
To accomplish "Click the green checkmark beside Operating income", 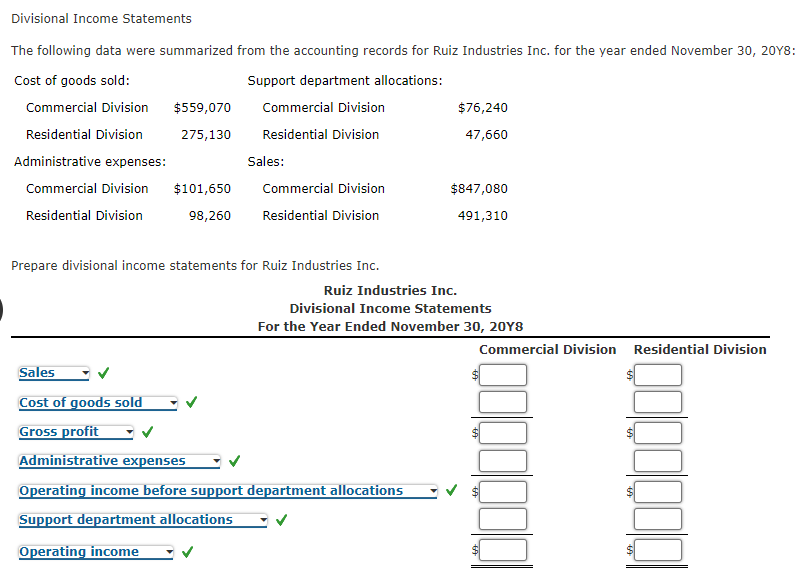I will 186,551.
